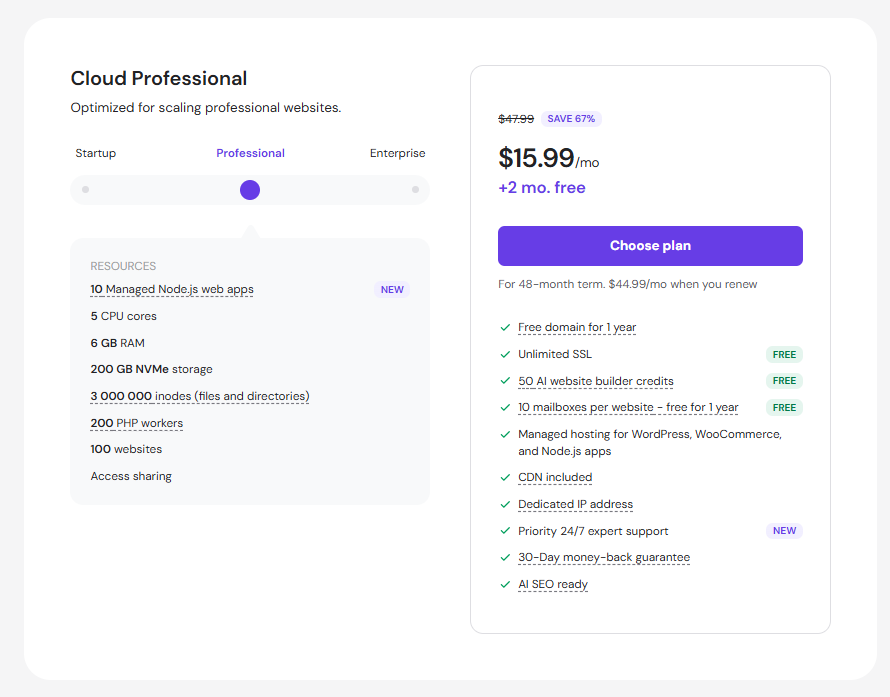The height and width of the screenshot is (697, 890).
Task: Click the struck-through $47.99 price
Action: [516, 119]
